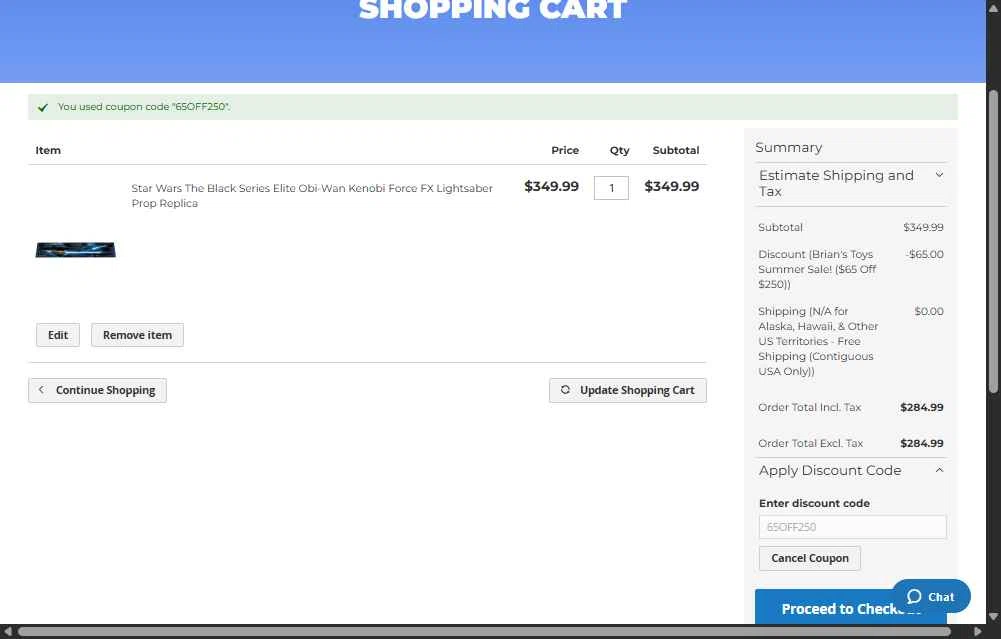Image resolution: width=1001 pixels, height=639 pixels.
Task: Click the item Price $349.99 in table
Action: click(x=551, y=186)
